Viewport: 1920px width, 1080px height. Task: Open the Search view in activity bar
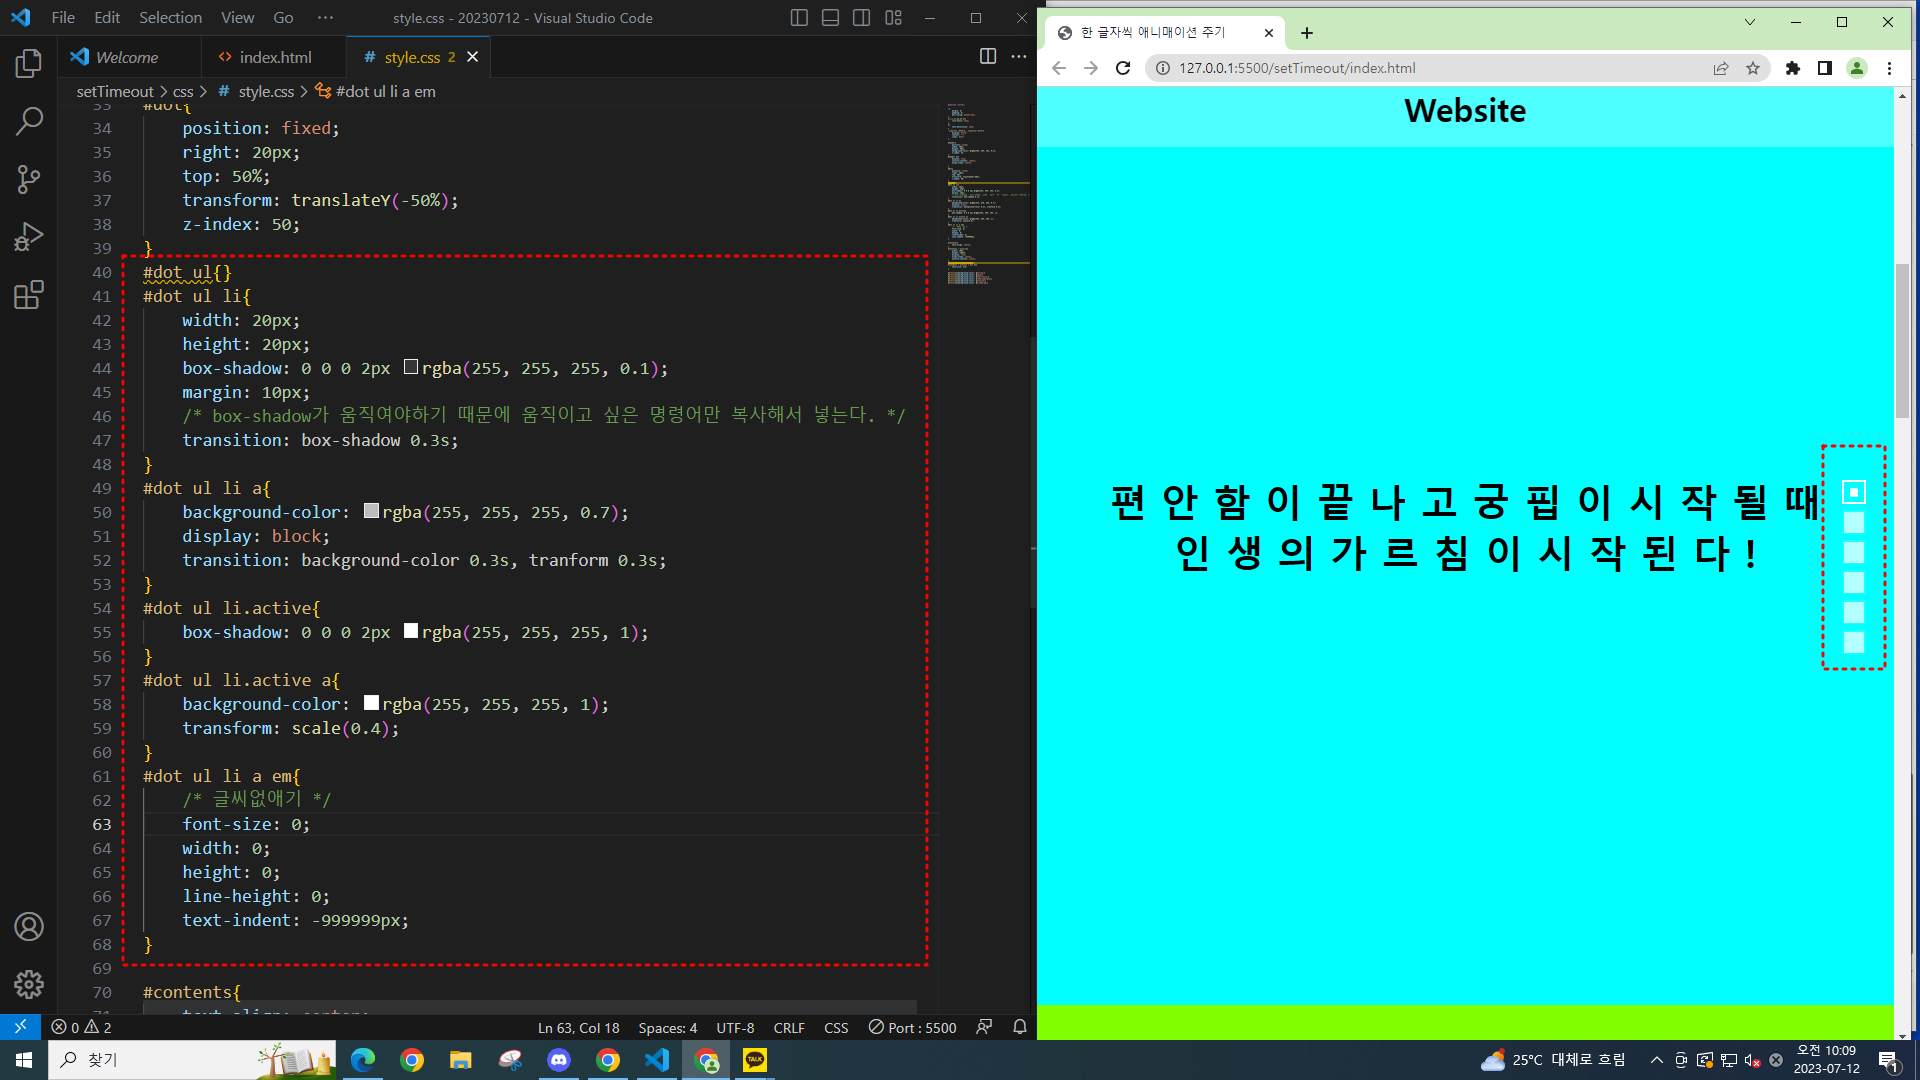[x=29, y=121]
